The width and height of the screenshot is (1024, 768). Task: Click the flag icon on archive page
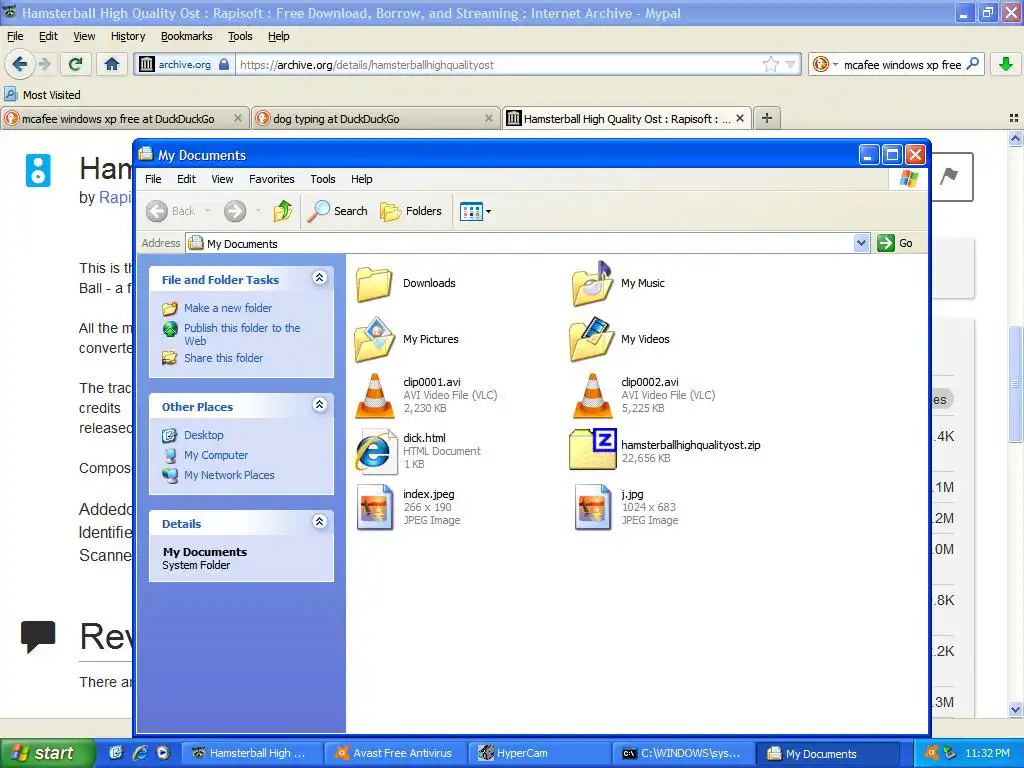(x=949, y=176)
